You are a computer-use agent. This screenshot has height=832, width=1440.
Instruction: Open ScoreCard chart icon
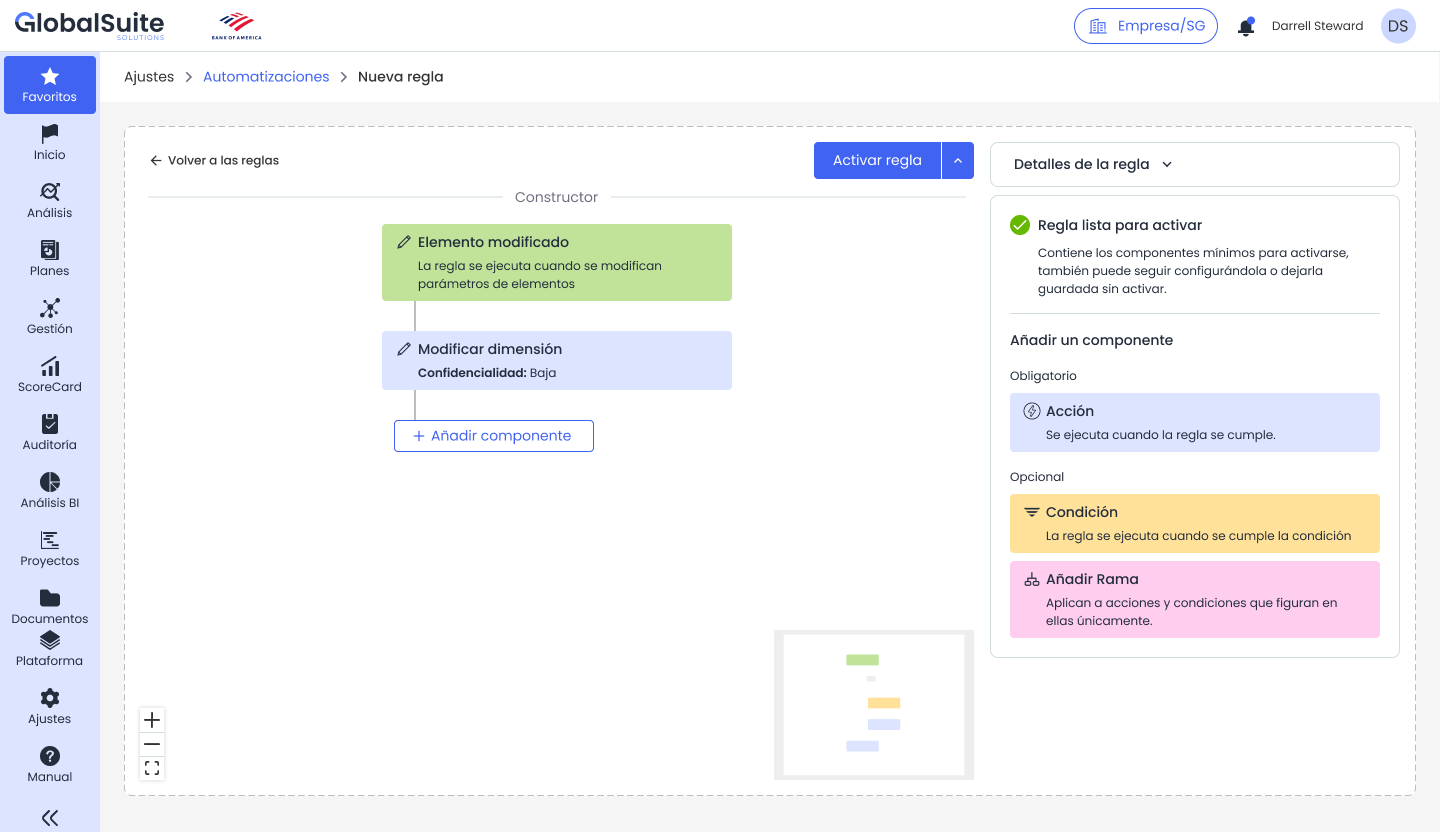50,366
